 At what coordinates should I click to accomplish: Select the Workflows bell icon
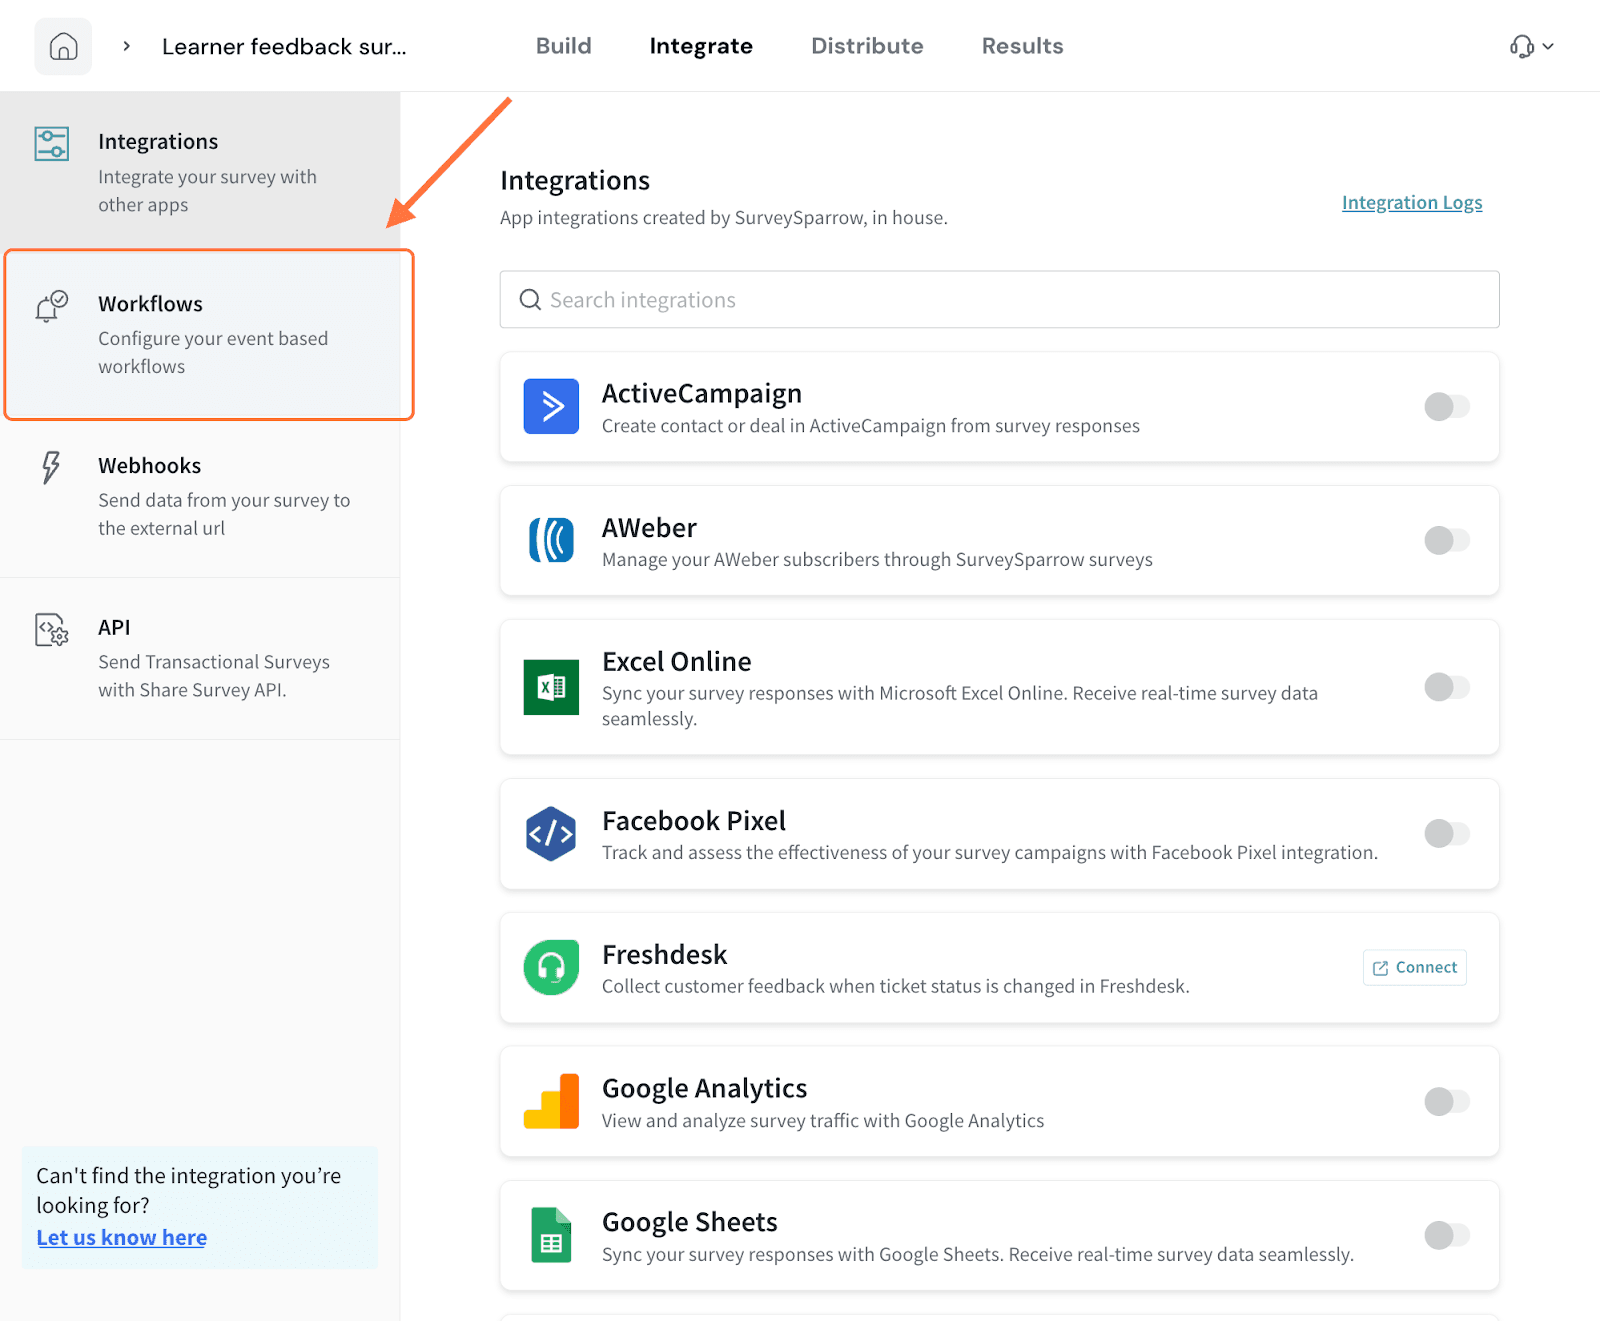click(x=51, y=306)
